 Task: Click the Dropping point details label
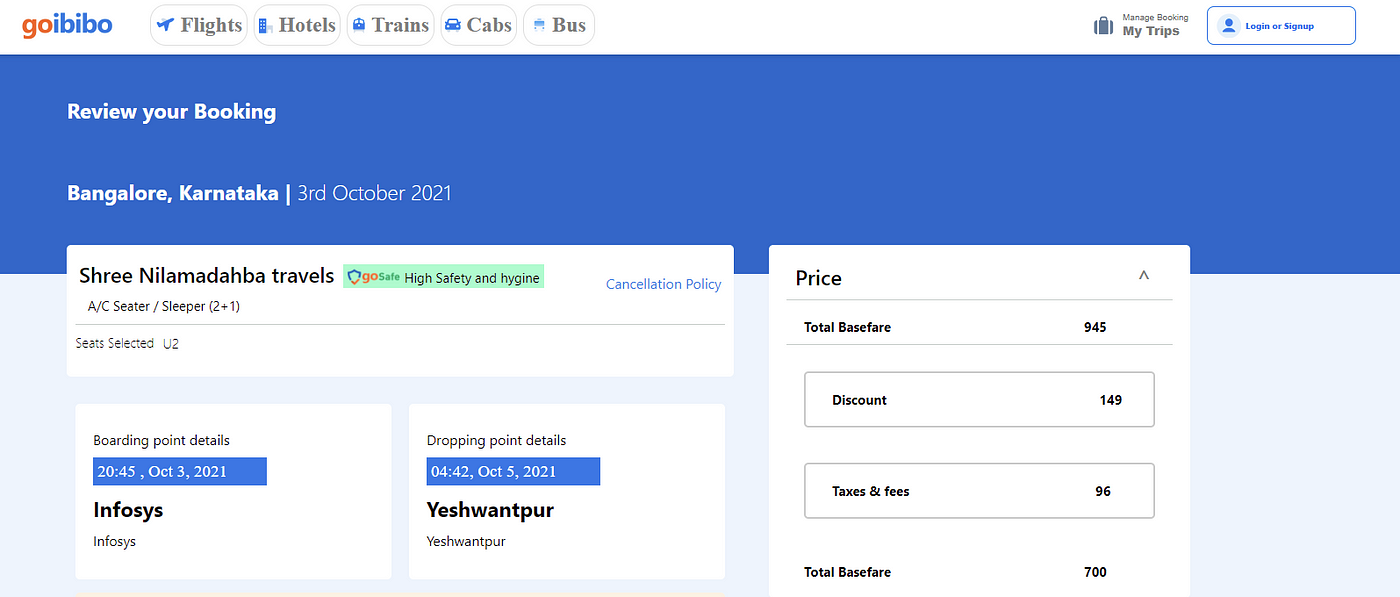click(x=496, y=440)
